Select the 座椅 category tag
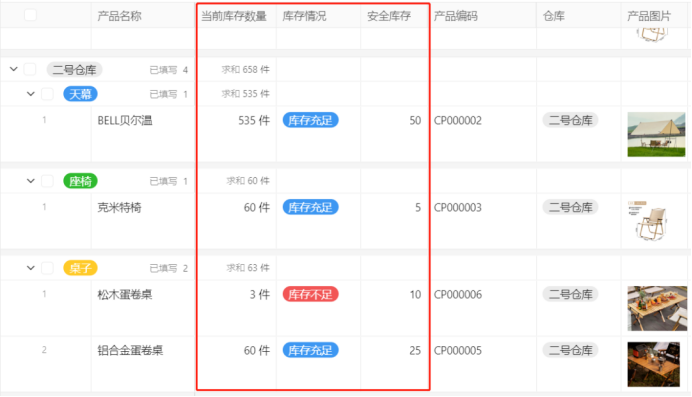692x397 pixels. coord(80,181)
